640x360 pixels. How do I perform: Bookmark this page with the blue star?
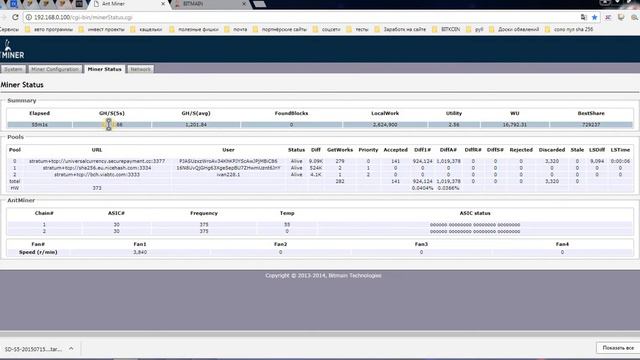[595, 17]
